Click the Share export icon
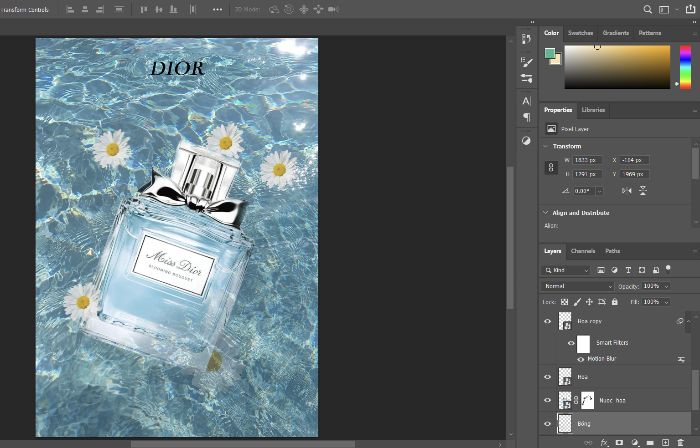 [690, 9]
